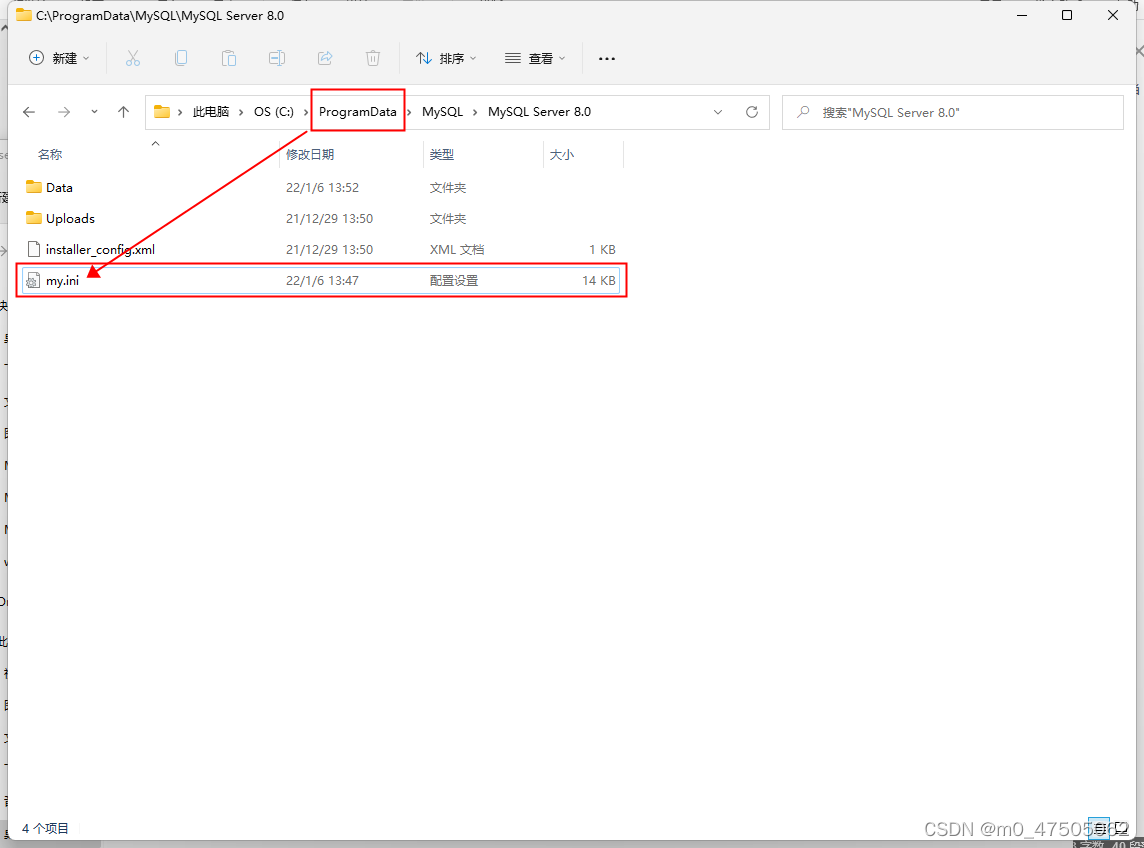1144x848 pixels.
Task: Click the search box for MySQL Server 8.0
Action: [x=952, y=112]
